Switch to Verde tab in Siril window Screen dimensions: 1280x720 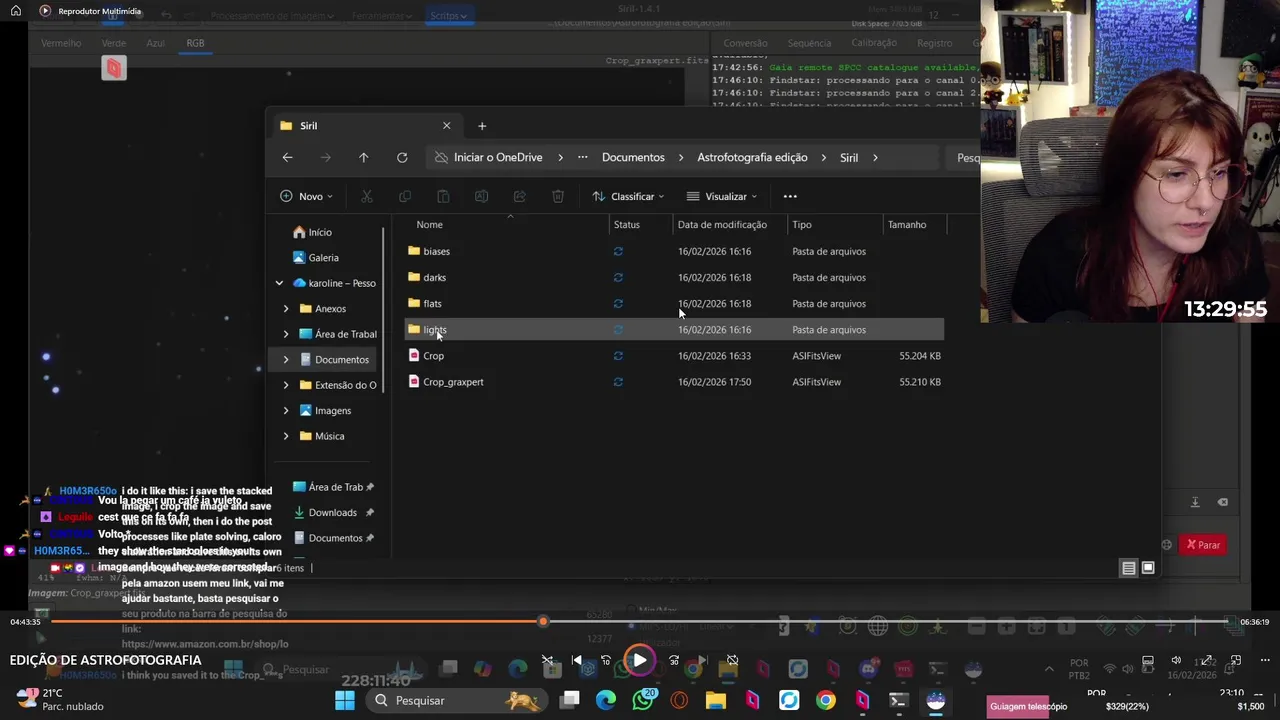click(114, 43)
